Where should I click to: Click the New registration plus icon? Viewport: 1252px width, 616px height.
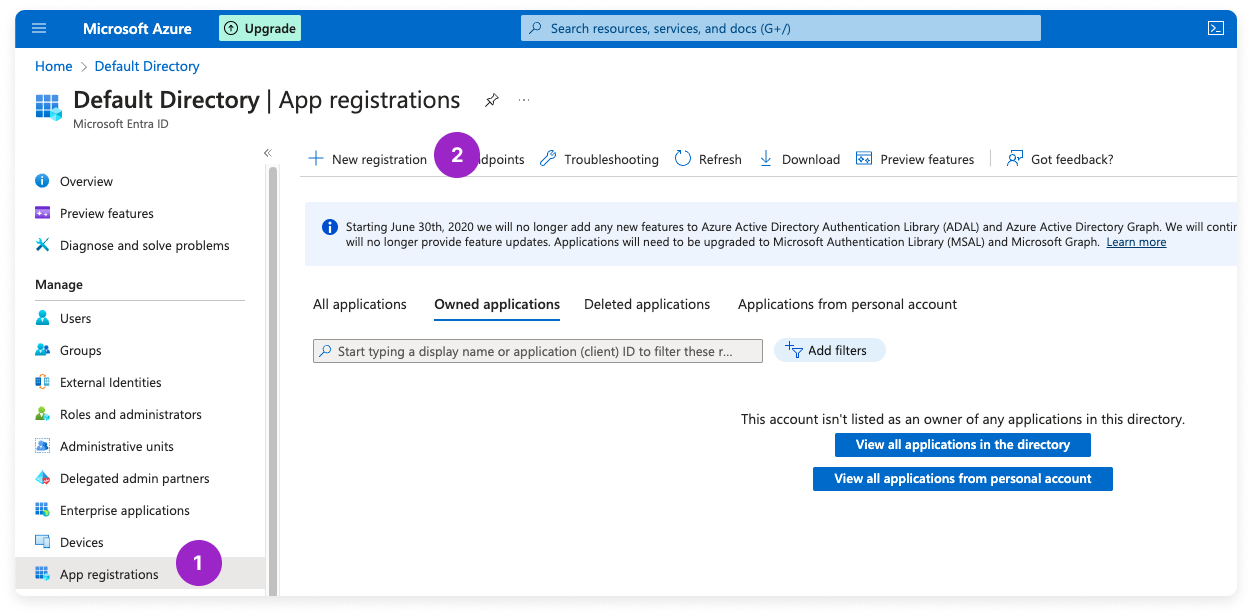point(316,159)
